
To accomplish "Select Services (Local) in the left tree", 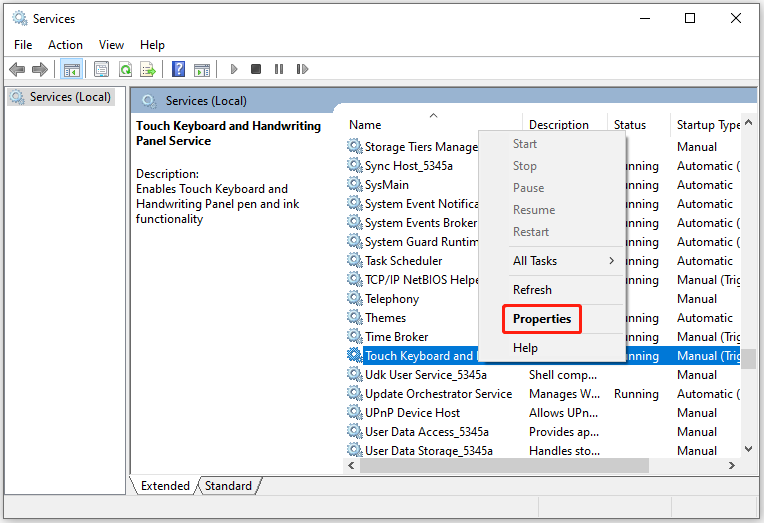I will pyautogui.click(x=62, y=97).
